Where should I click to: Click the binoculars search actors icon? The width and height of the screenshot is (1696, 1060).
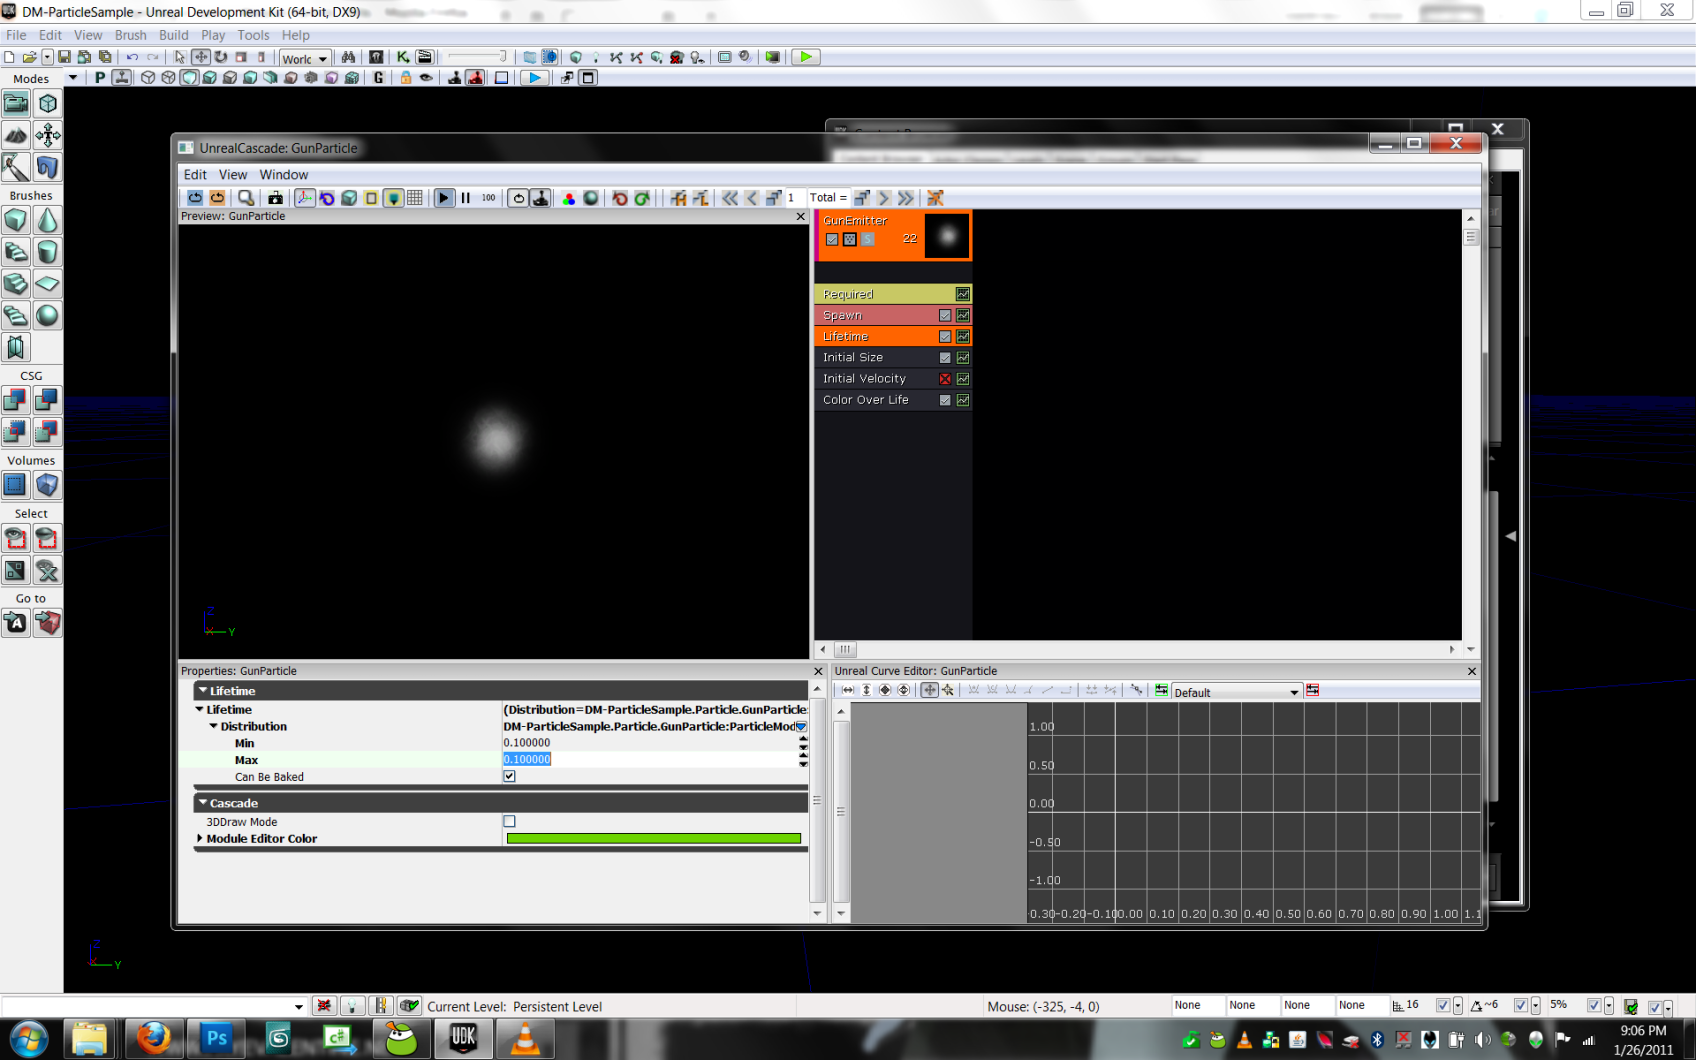[348, 57]
